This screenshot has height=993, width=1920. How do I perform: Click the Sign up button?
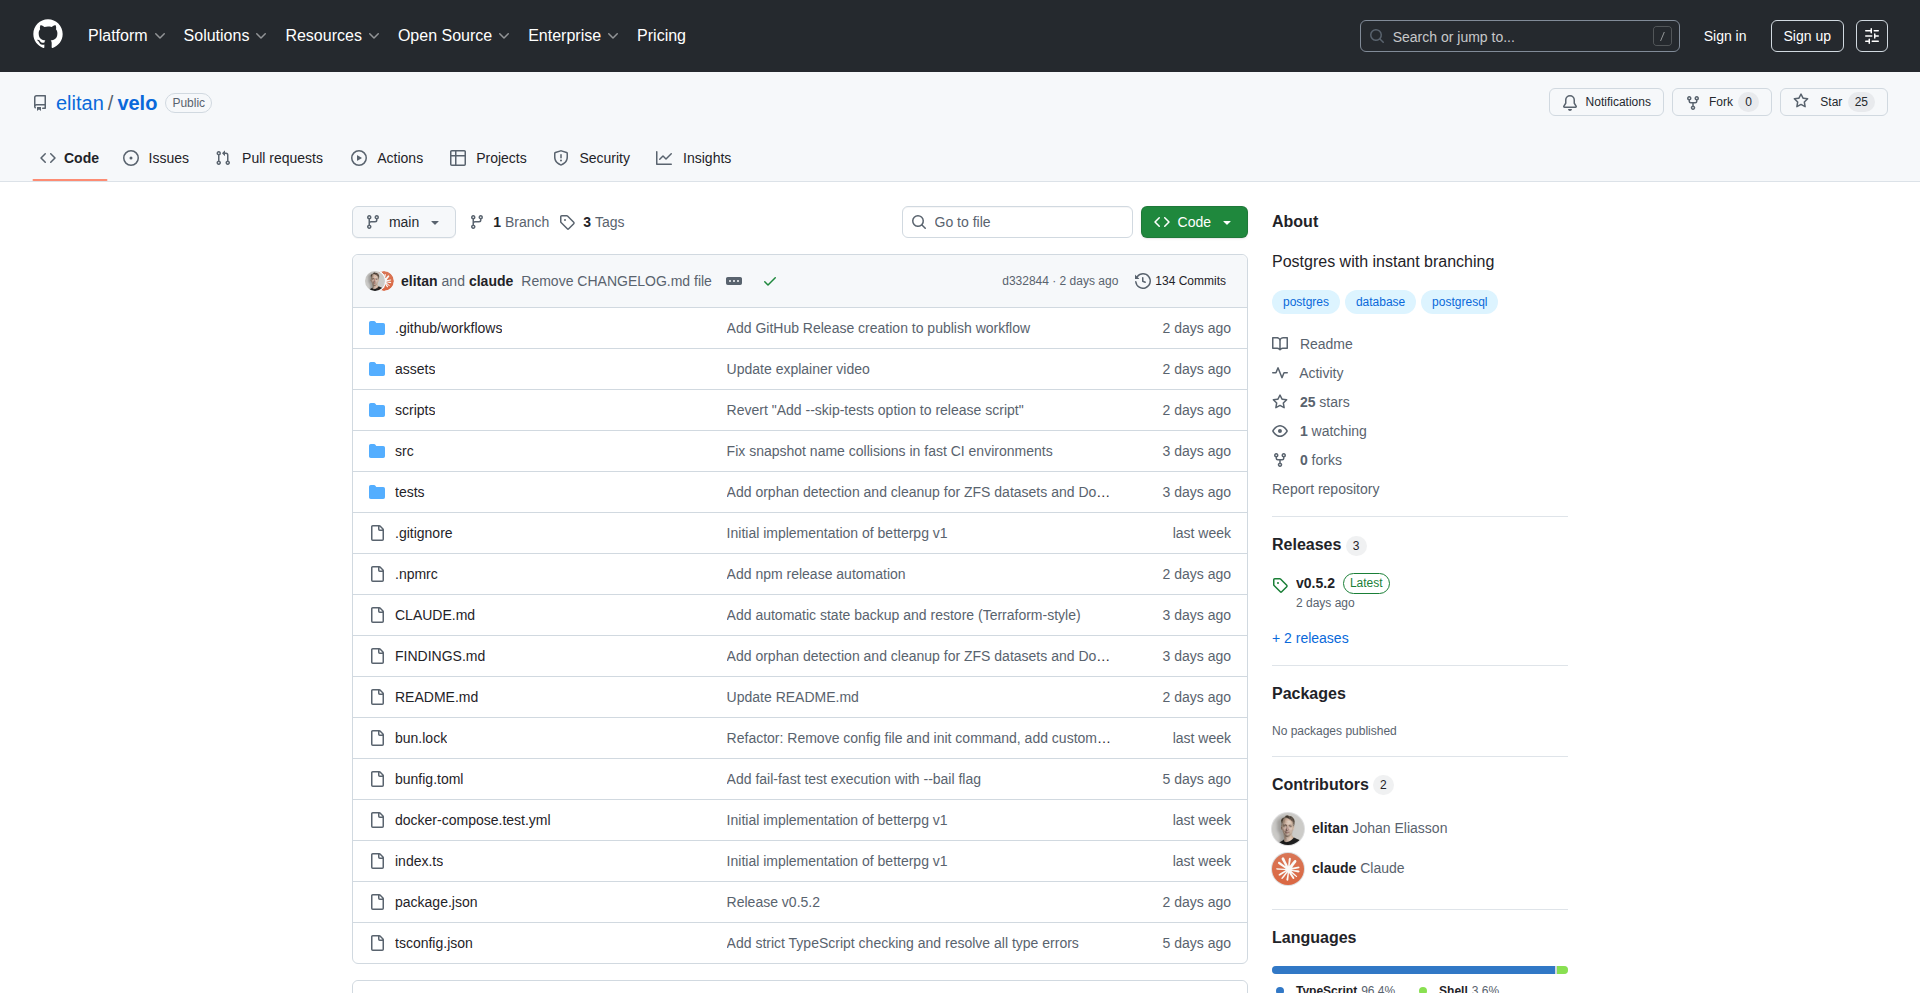(x=1806, y=36)
